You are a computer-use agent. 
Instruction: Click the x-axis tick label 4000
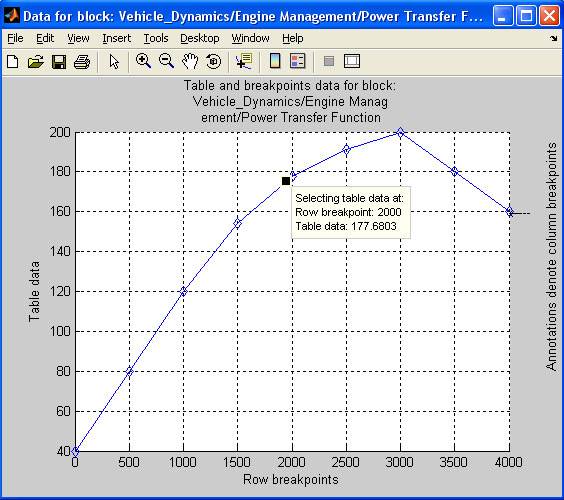pyautogui.click(x=509, y=462)
